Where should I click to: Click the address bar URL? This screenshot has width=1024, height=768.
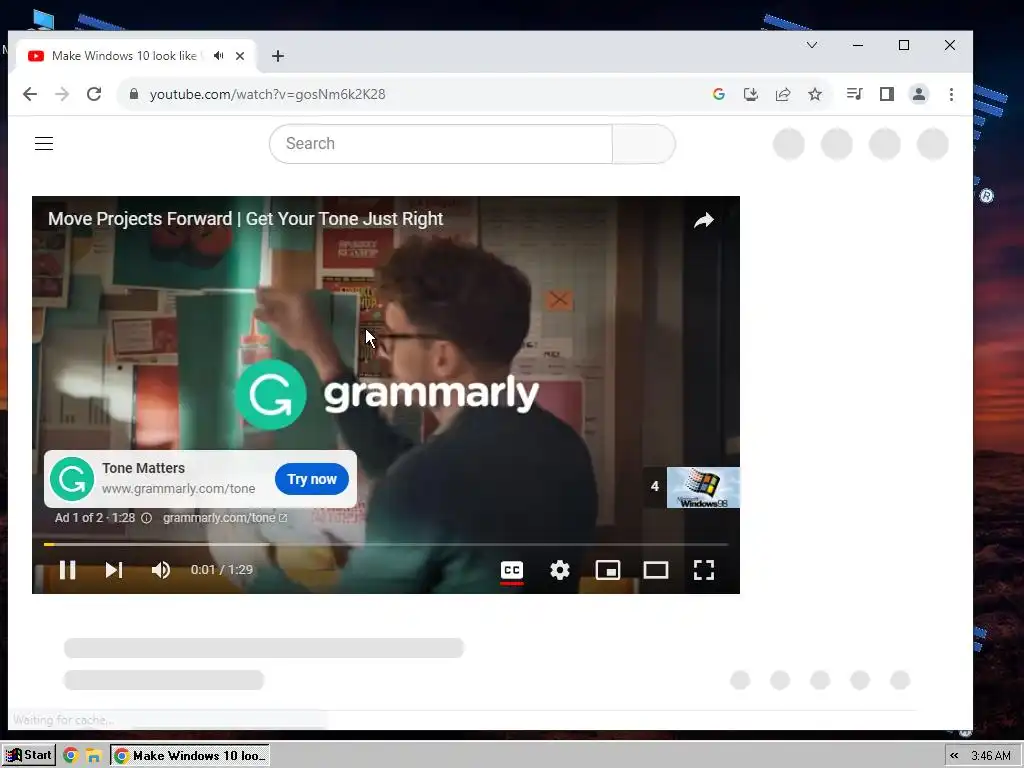click(268, 94)
